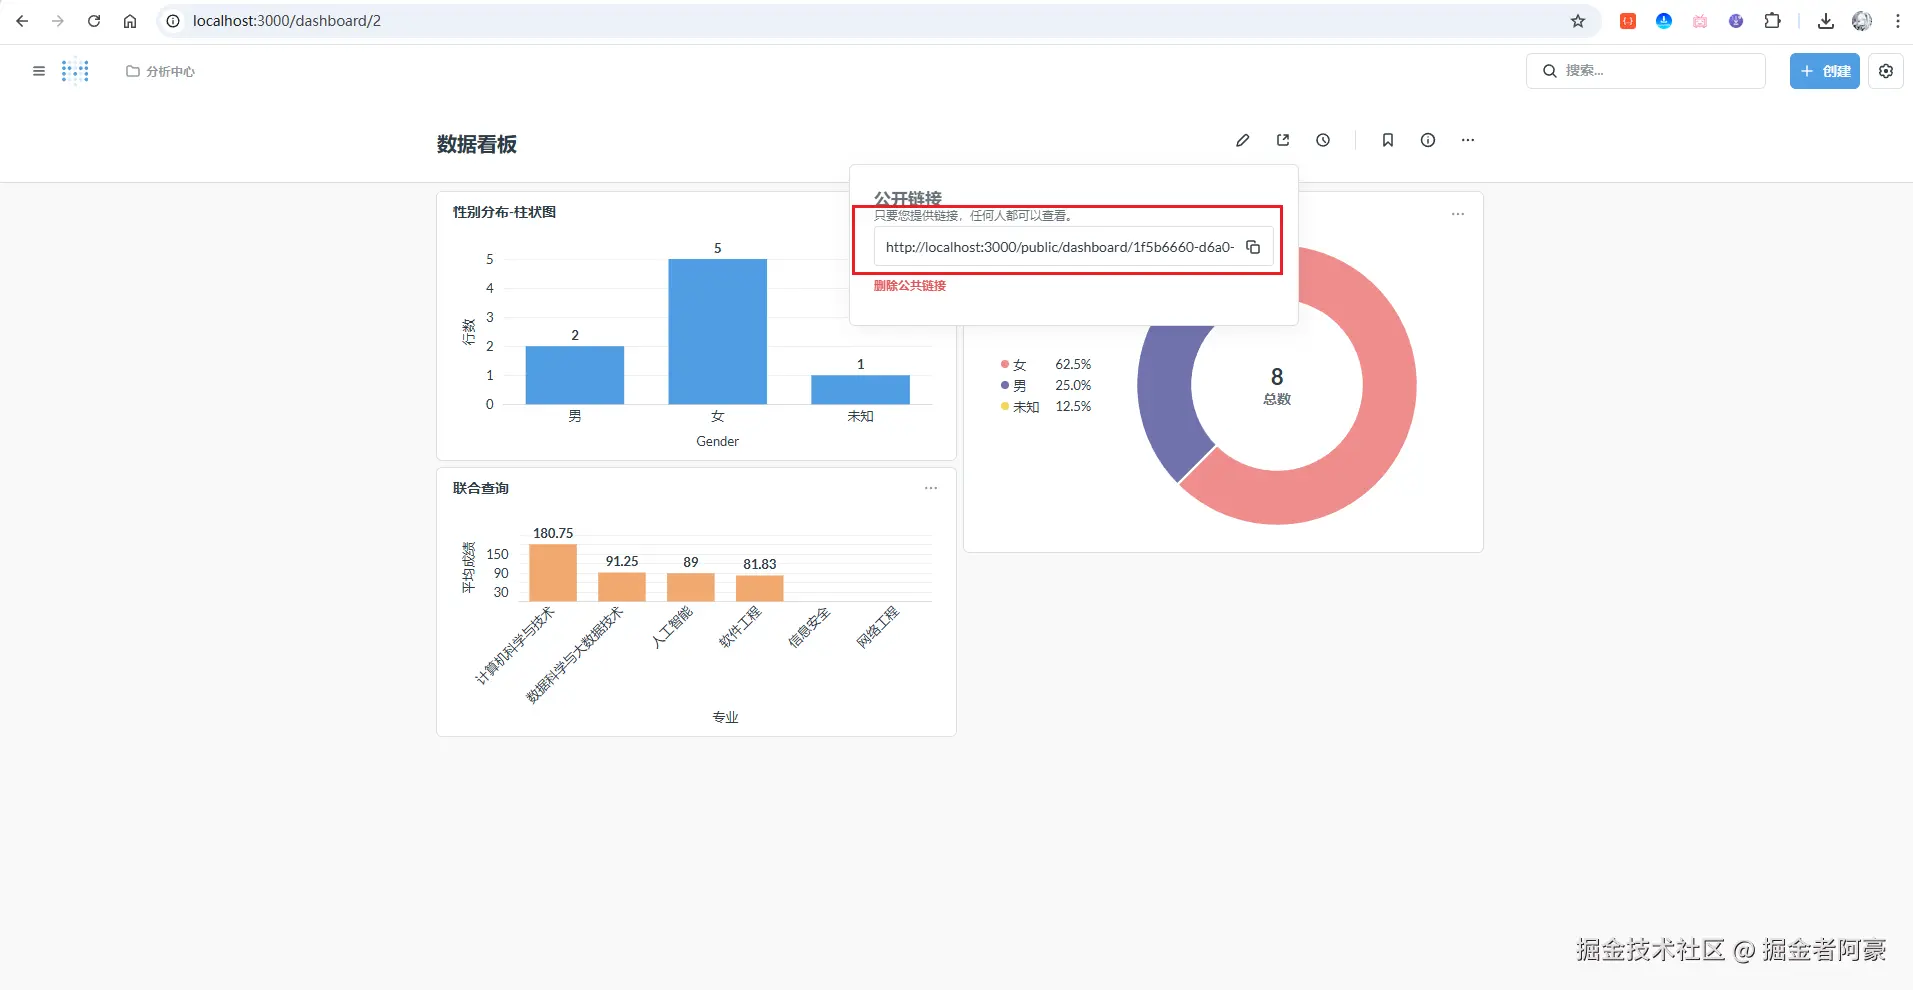Open browser profile avatar
This screenshot has width=1913, height=990.
click(x=1862, y=21)
